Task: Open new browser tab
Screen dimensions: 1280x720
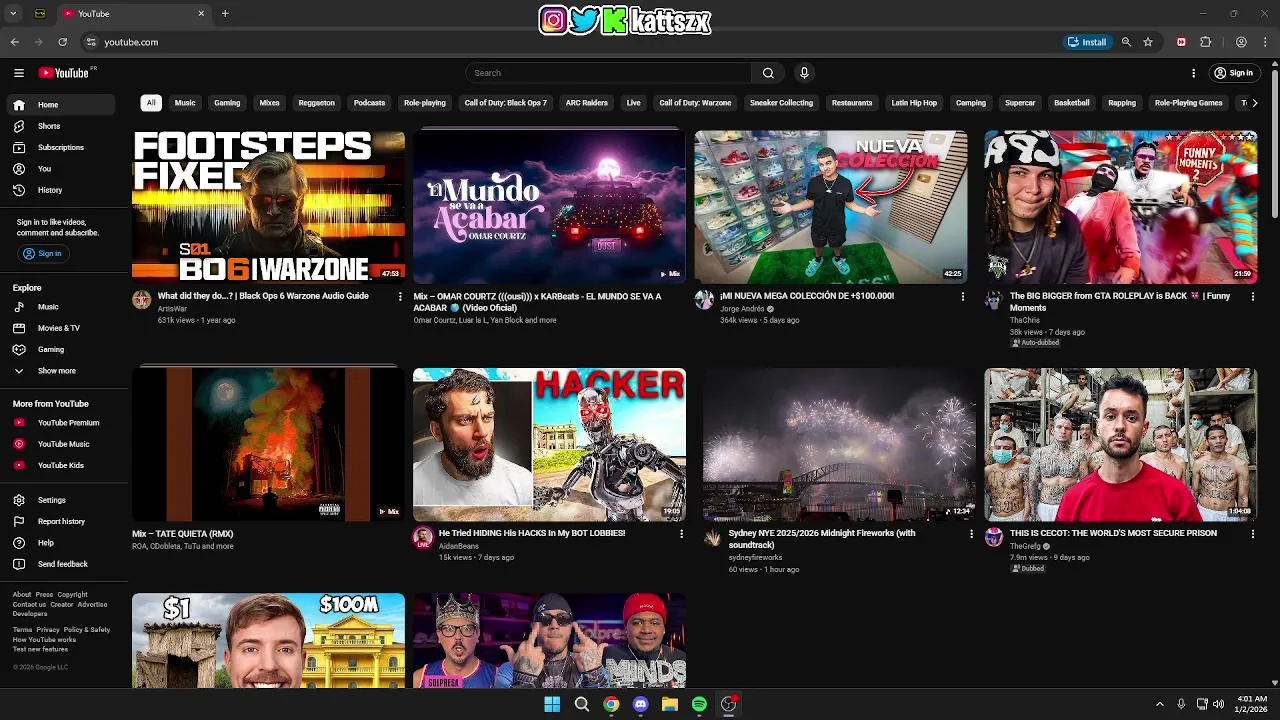Action: pyautogui.click(x=225, y=14)
